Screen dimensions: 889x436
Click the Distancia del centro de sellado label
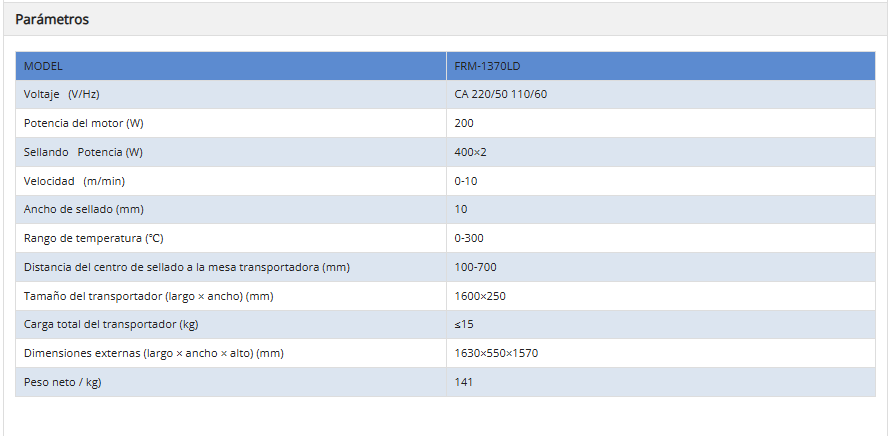coord(186,267)
